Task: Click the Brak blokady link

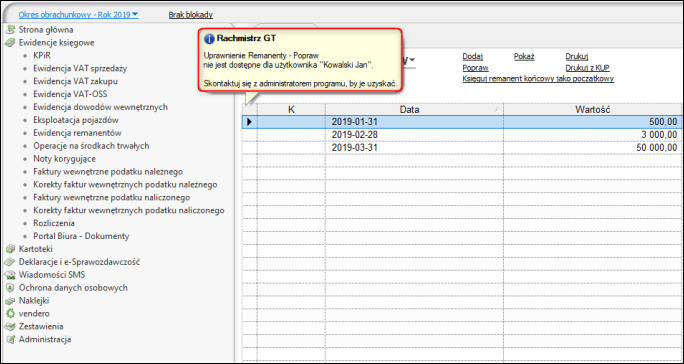Action: pyautogui.click(x=191, y=15)
